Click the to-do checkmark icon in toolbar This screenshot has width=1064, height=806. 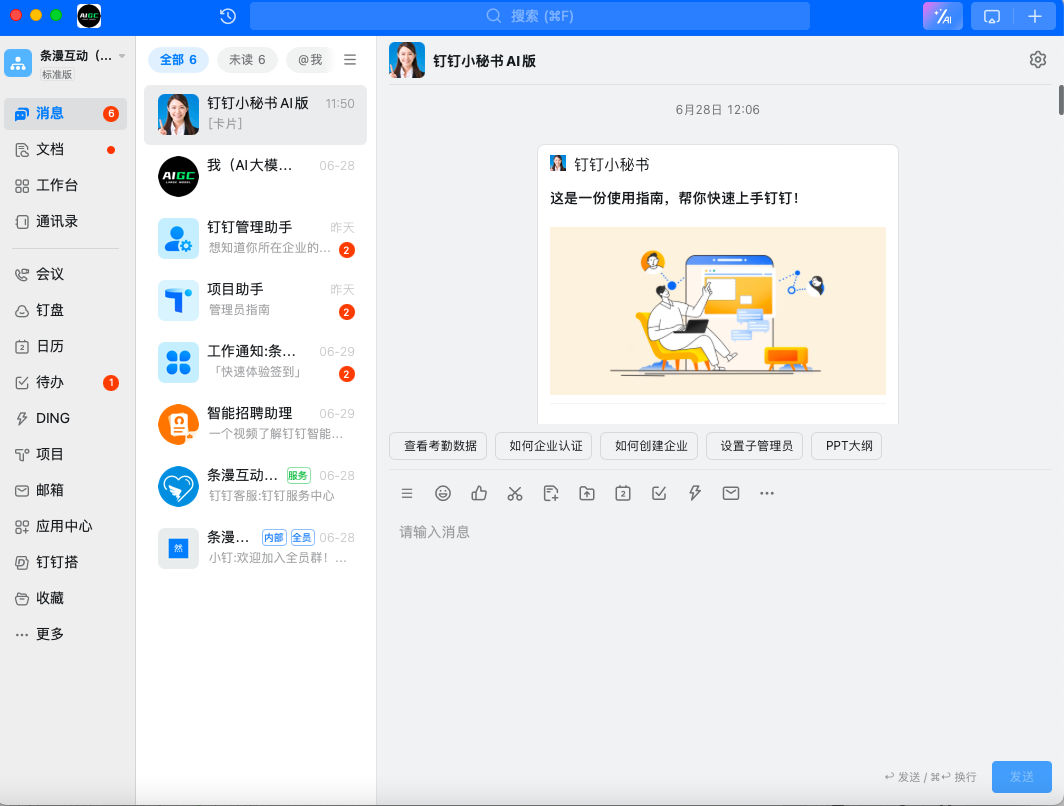(659, 493)
